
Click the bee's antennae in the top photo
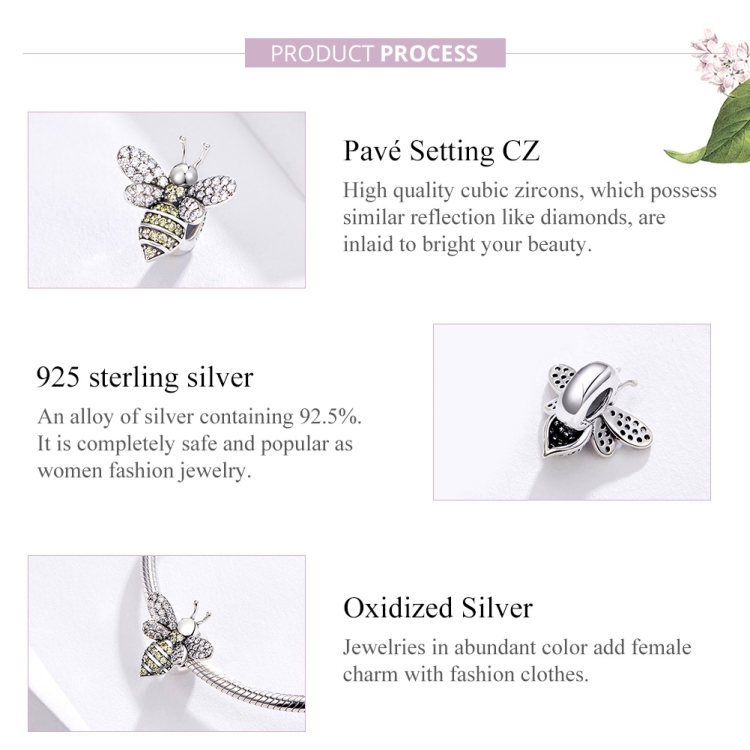coord(200,153)
